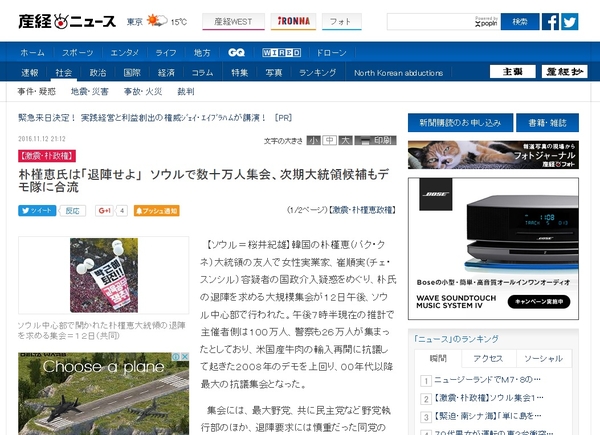Click the Tokyo weather sun icon
This screenshot has height=435, width=600.
157,20
